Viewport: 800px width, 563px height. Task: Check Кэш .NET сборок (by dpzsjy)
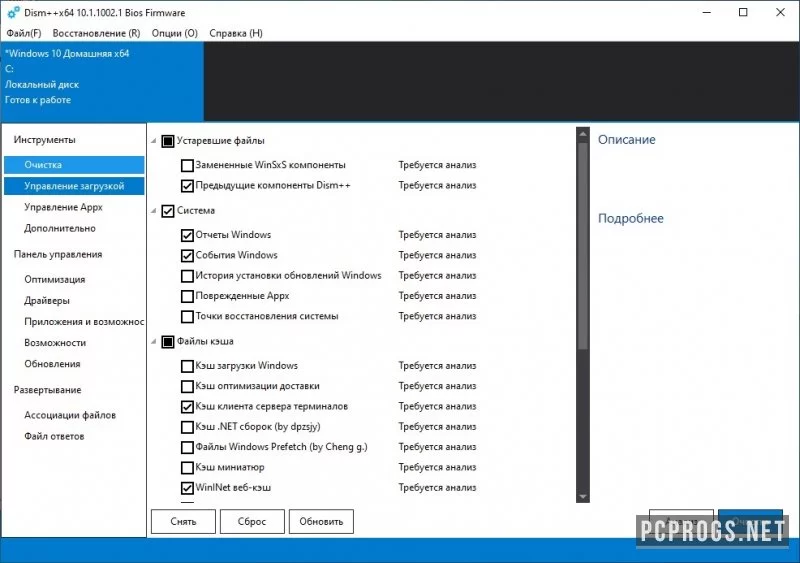(187, 427)
